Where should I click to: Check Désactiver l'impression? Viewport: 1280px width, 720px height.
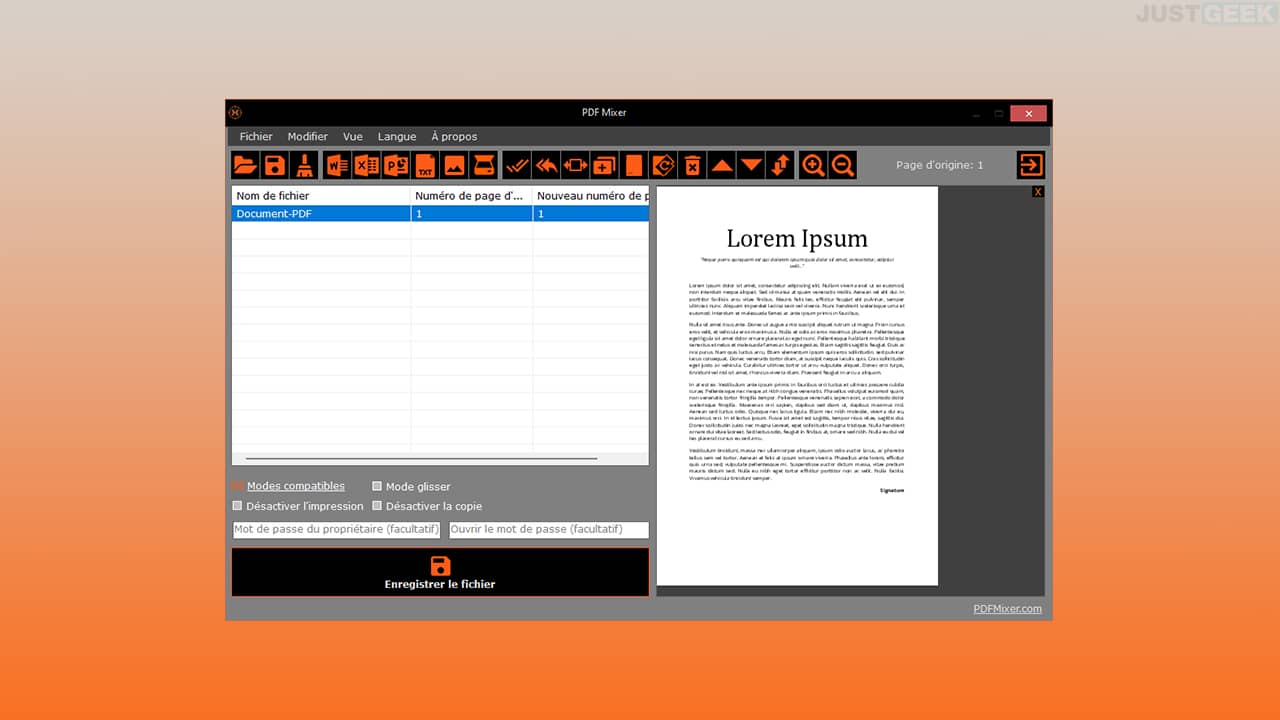pyautogui.click(x=237, y=506)
